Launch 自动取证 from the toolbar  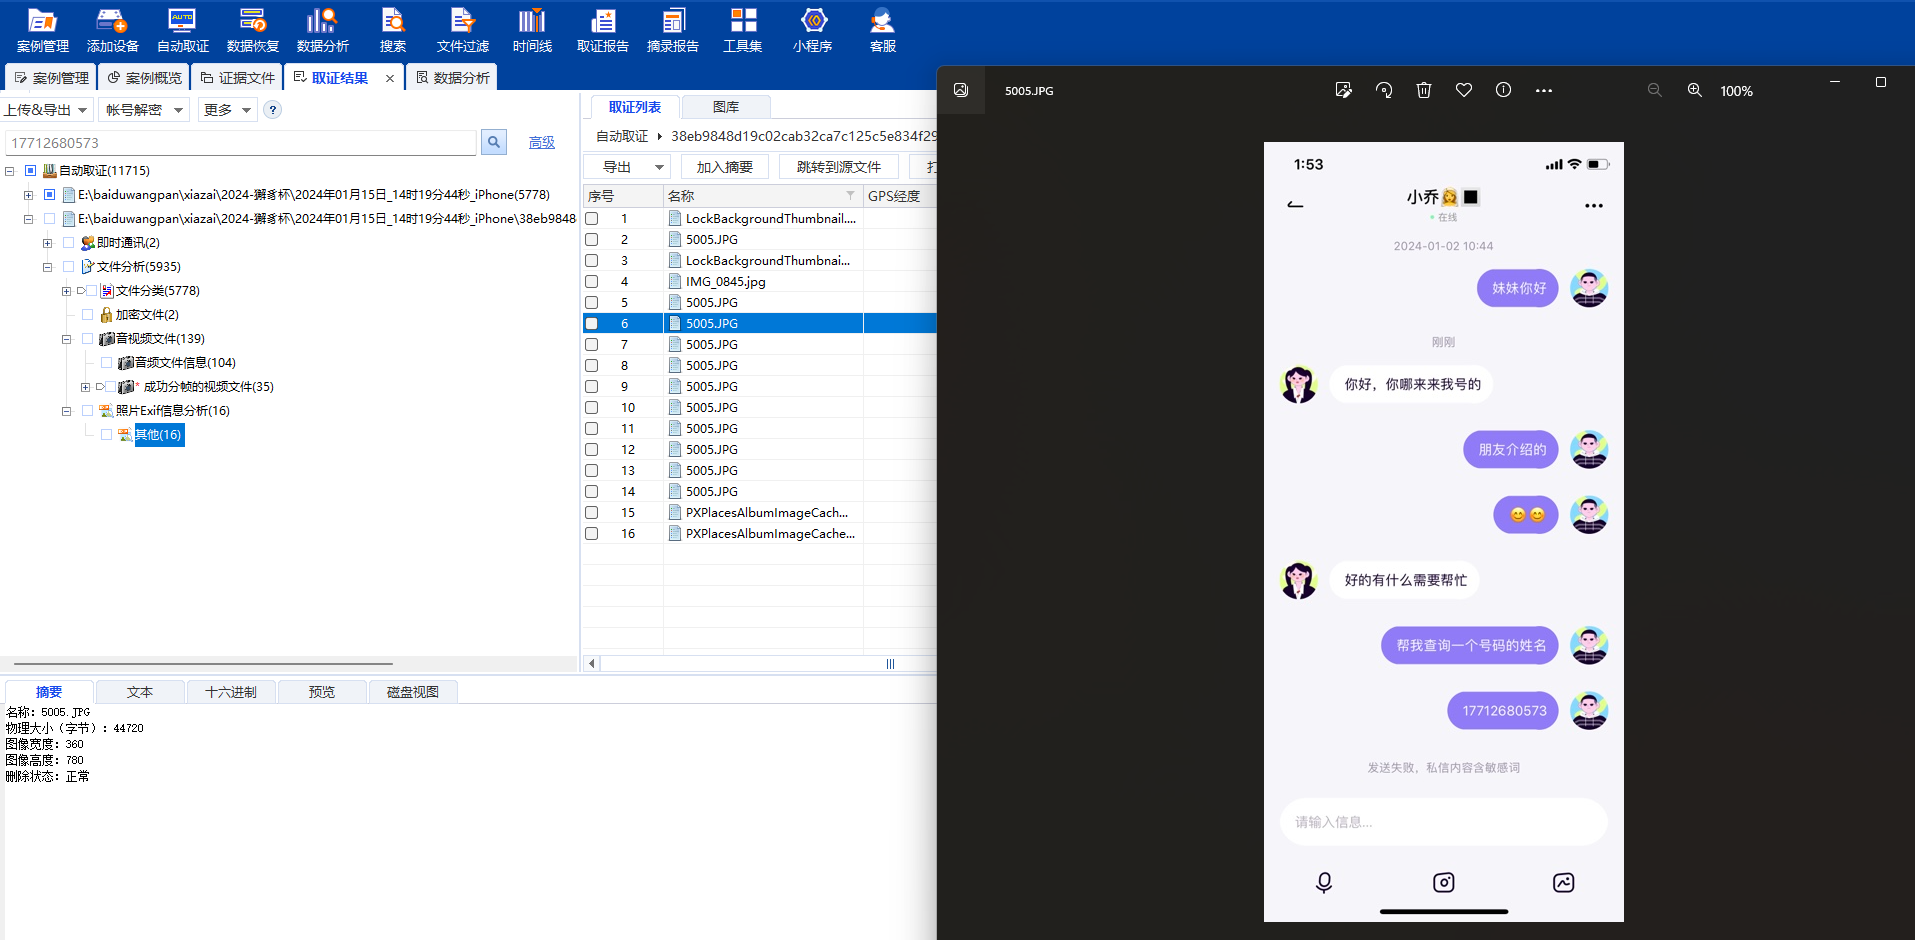pyautogui.click(x=183, y=30)
